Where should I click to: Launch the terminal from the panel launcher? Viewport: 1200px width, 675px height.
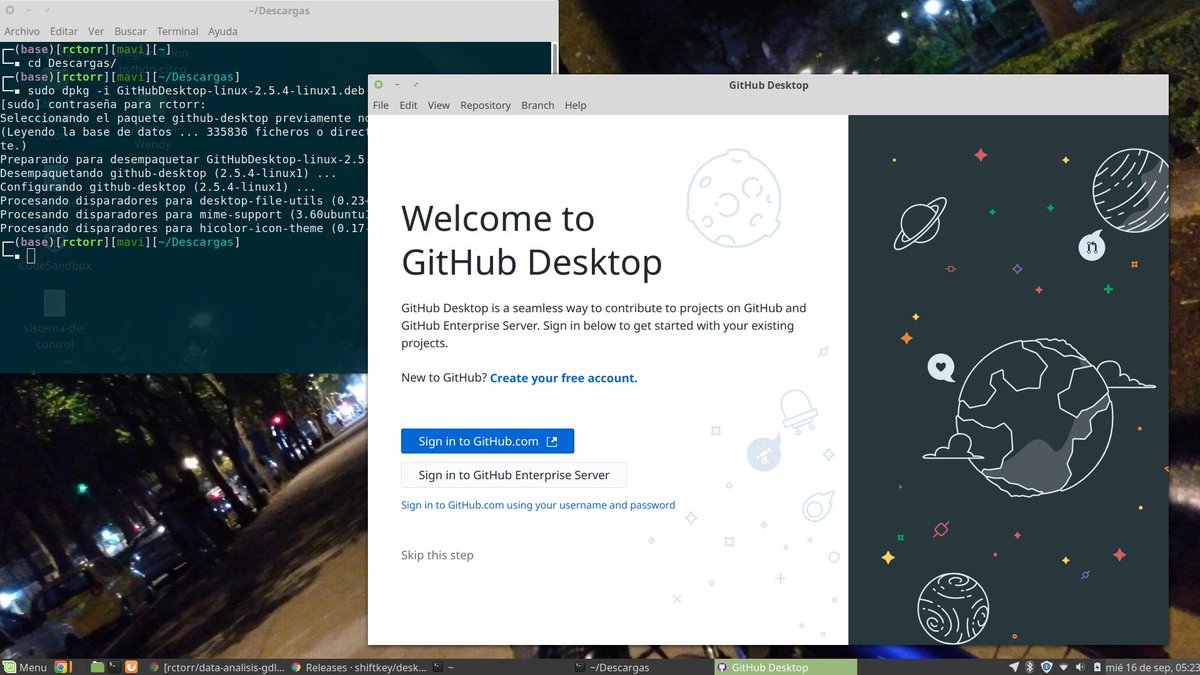coord(114,667)
